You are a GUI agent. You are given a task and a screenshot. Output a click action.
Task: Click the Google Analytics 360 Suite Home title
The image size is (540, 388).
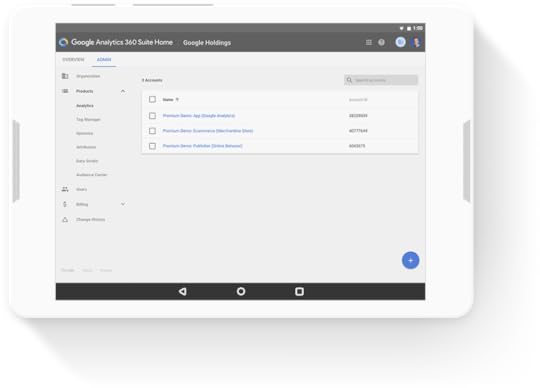point(122,42)
